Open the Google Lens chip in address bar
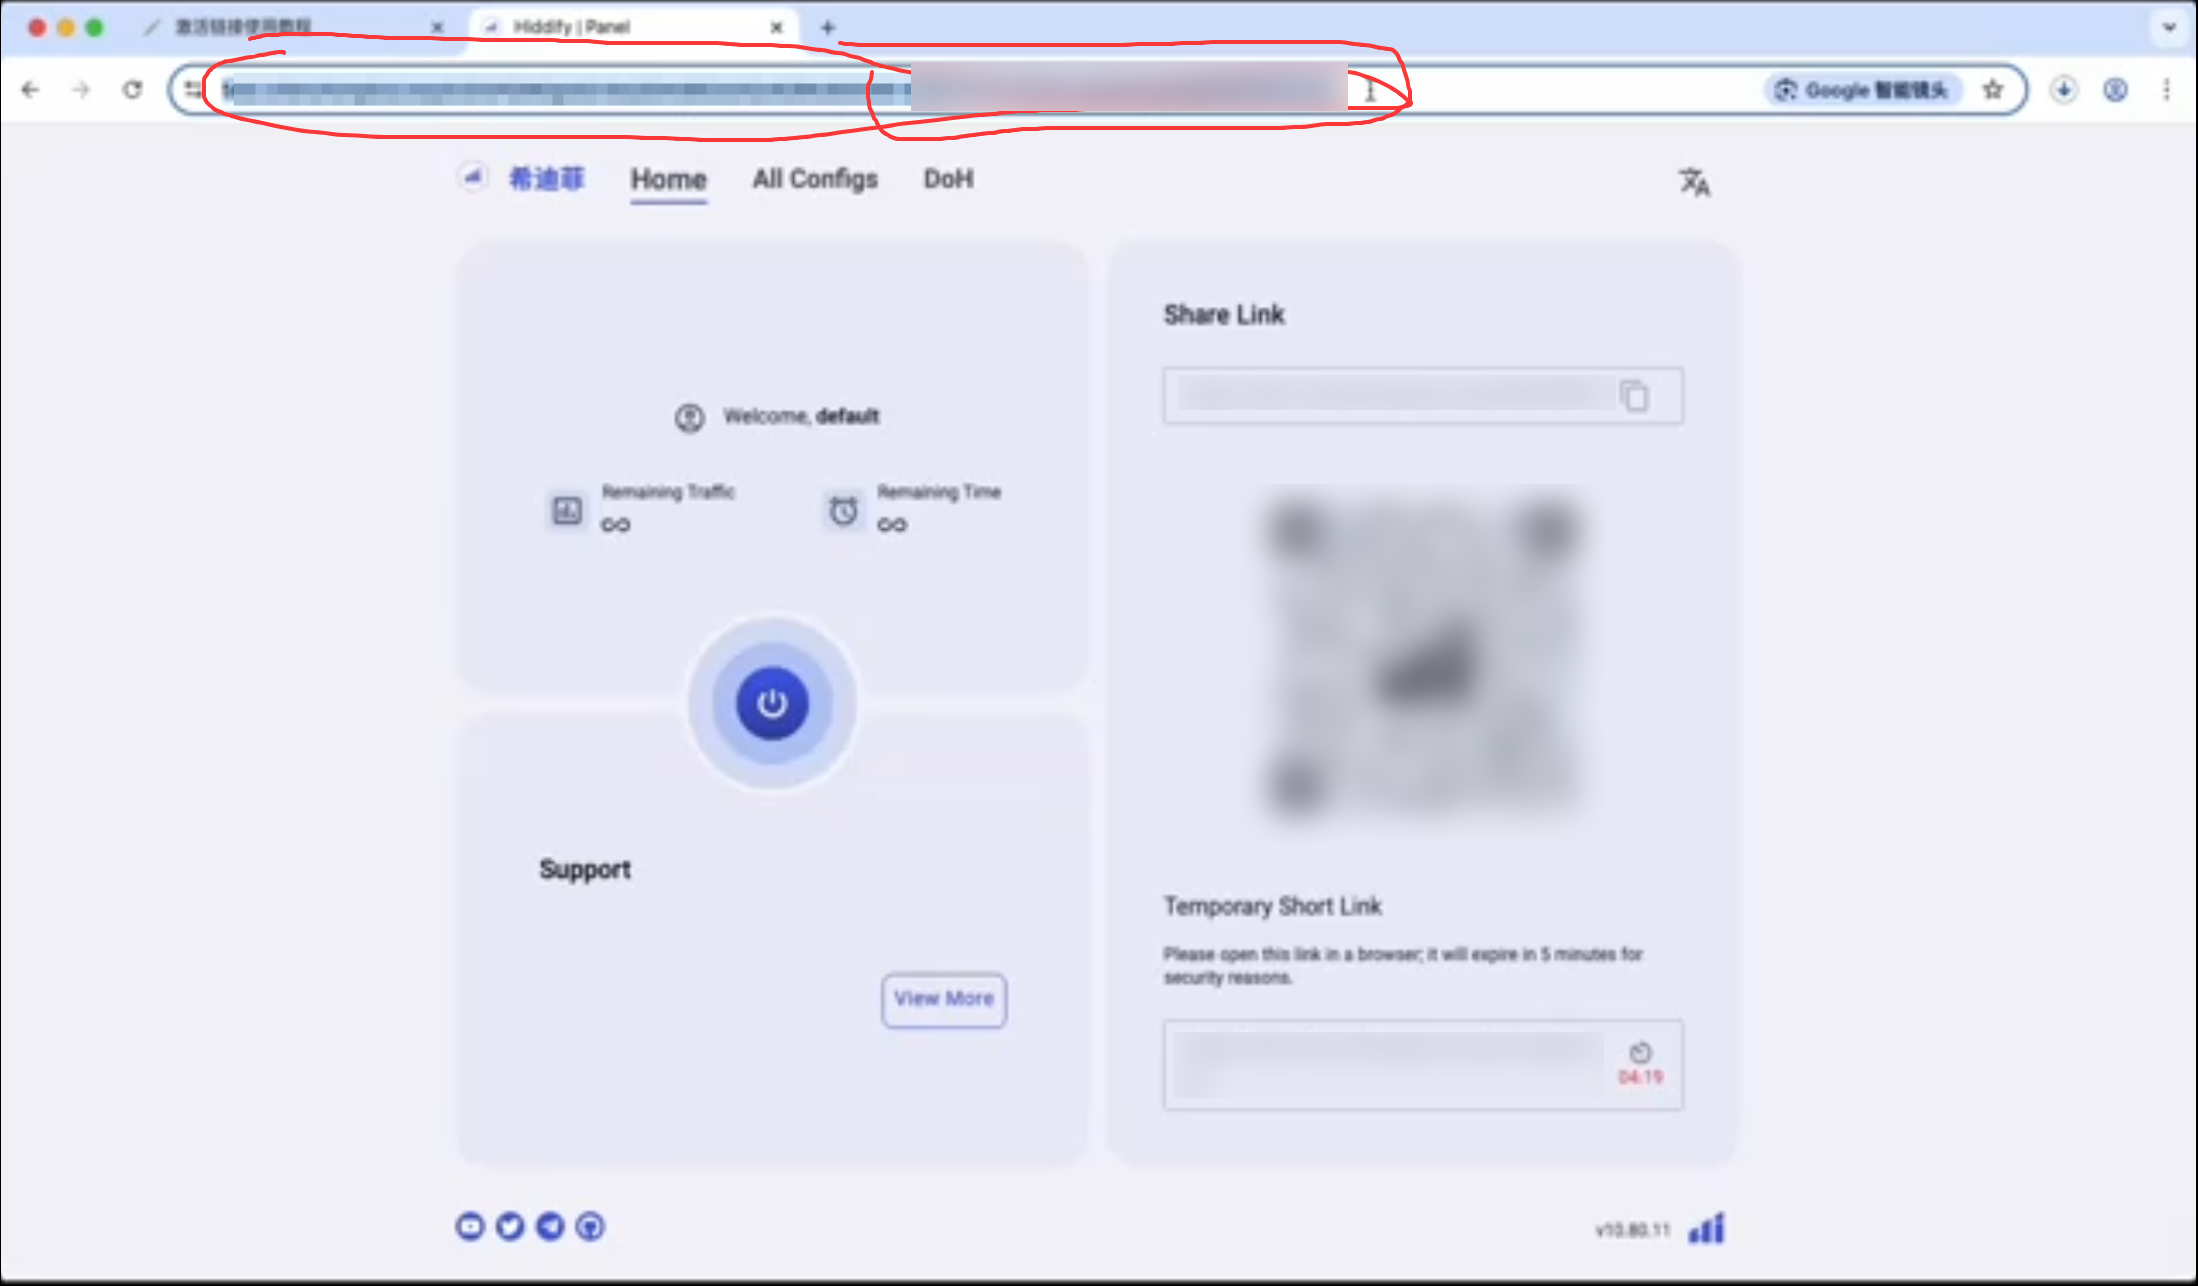Image resolution: width=2198 pixels, height=1286 pixels. pyautogui.click(x=1862, y=90)
